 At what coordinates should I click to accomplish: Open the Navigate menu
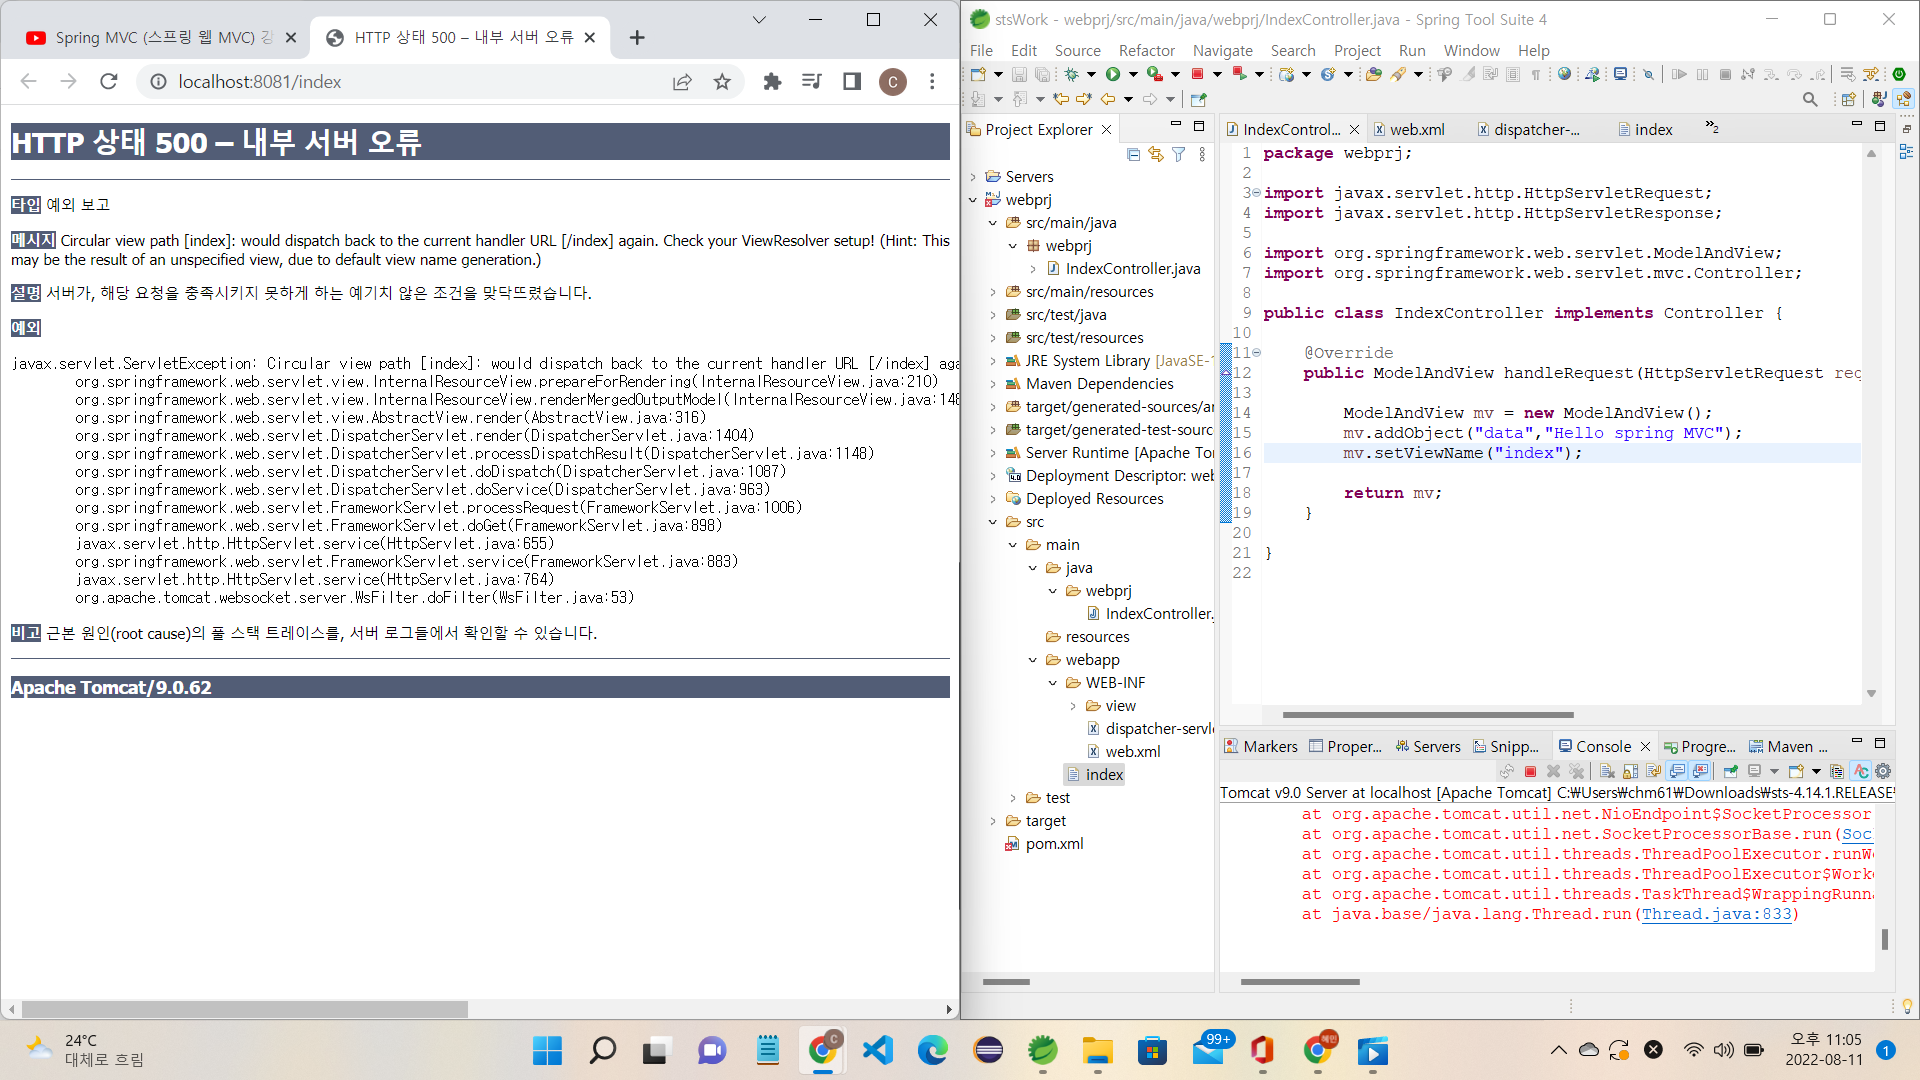click(x=1222, y=50)
